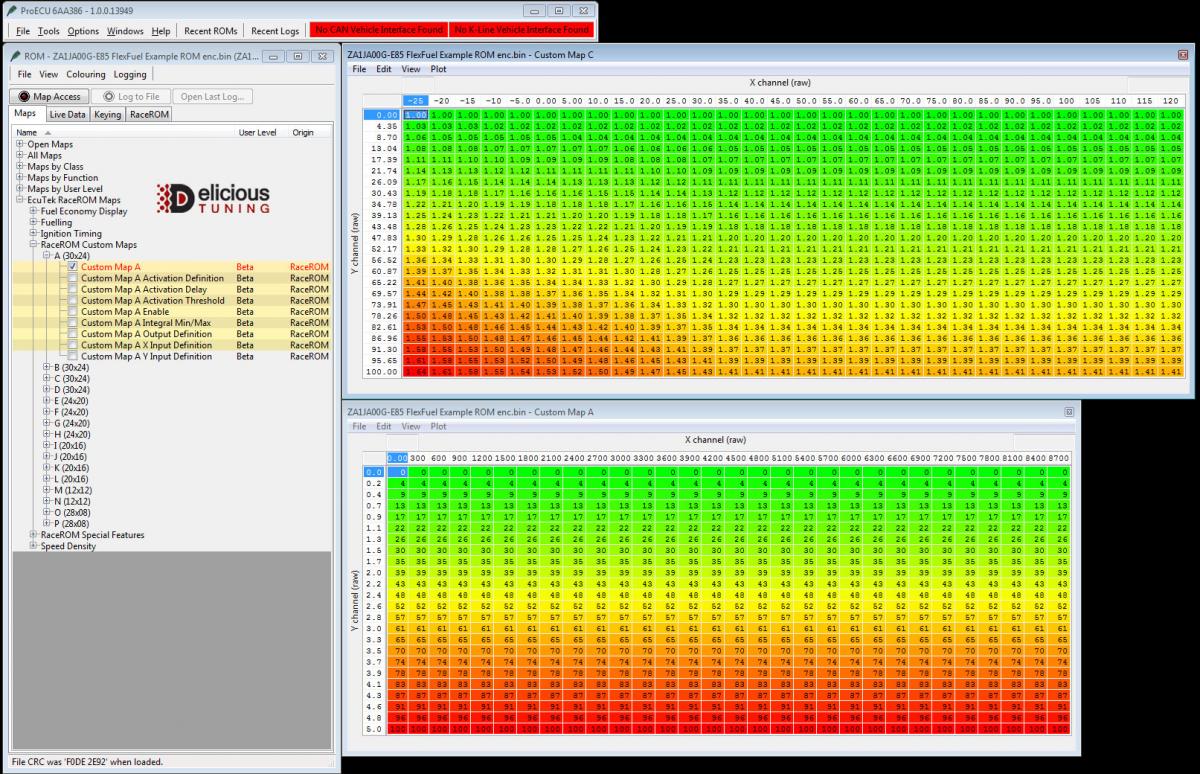Viewport: 1200px width, 774px height.
Task: Collapse the RaceROM Custom Maps node
Action: click(34, 244)
